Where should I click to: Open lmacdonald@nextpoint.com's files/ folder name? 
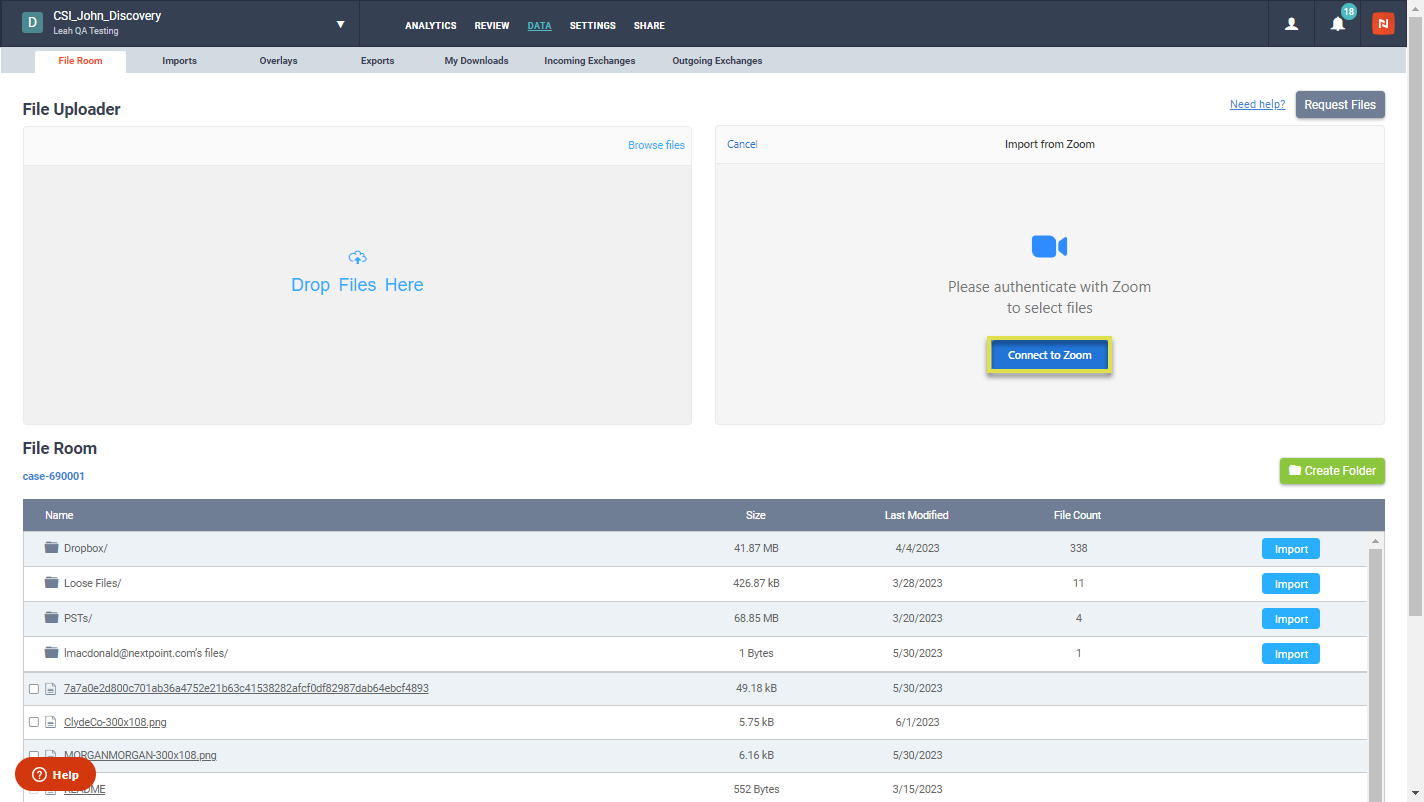point(146,653)
